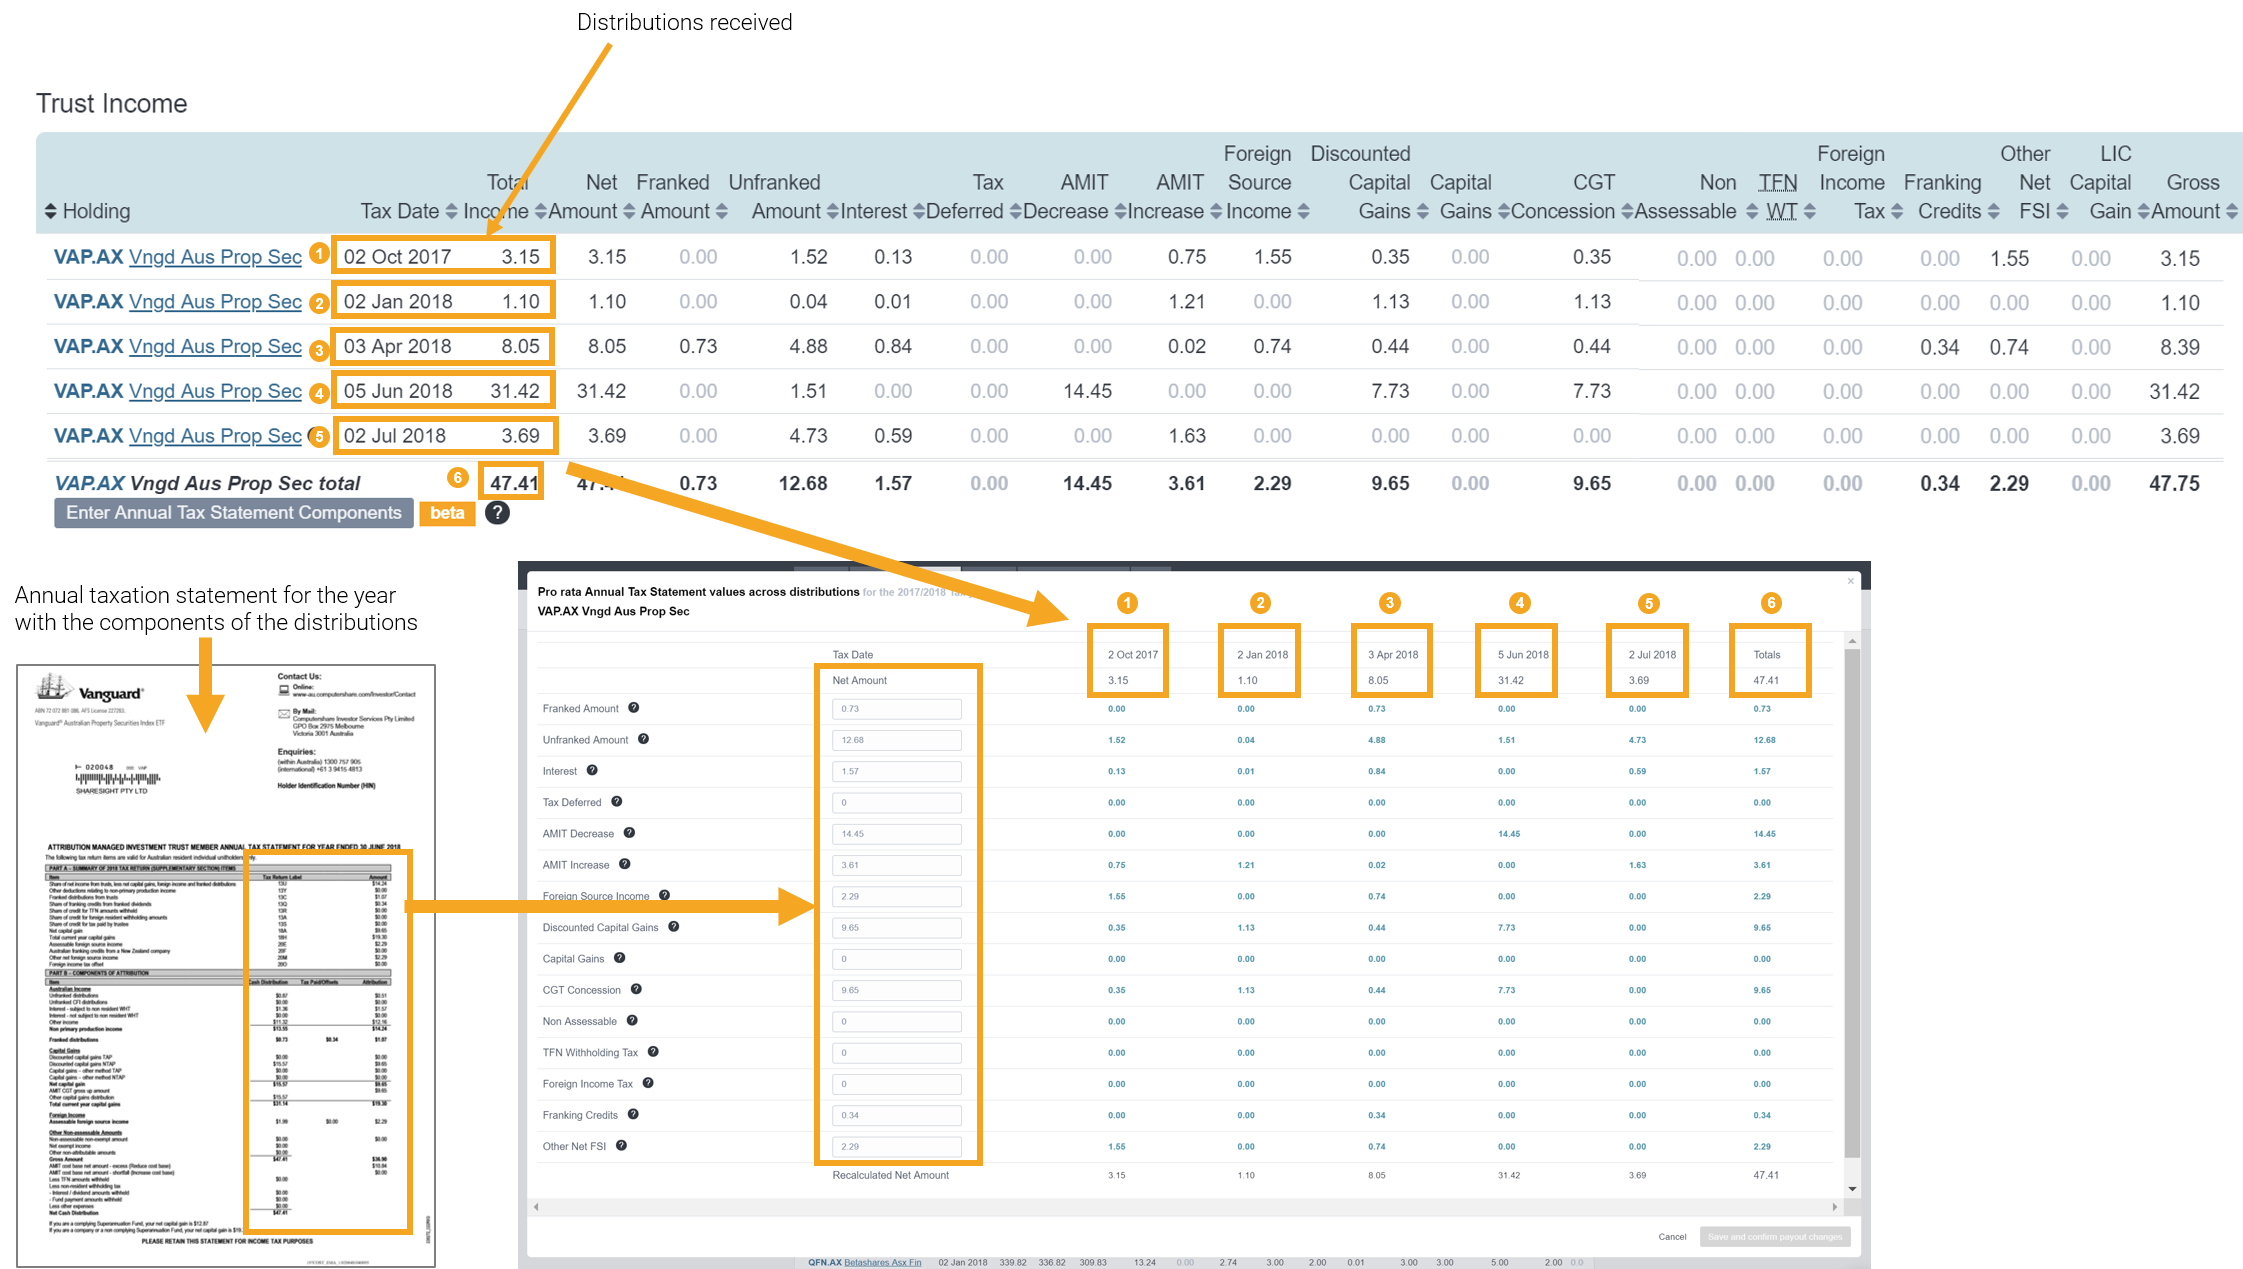Click the AMIT Increase amount input field
This screenshot has width=2243, height=1269.
point(896,864)
